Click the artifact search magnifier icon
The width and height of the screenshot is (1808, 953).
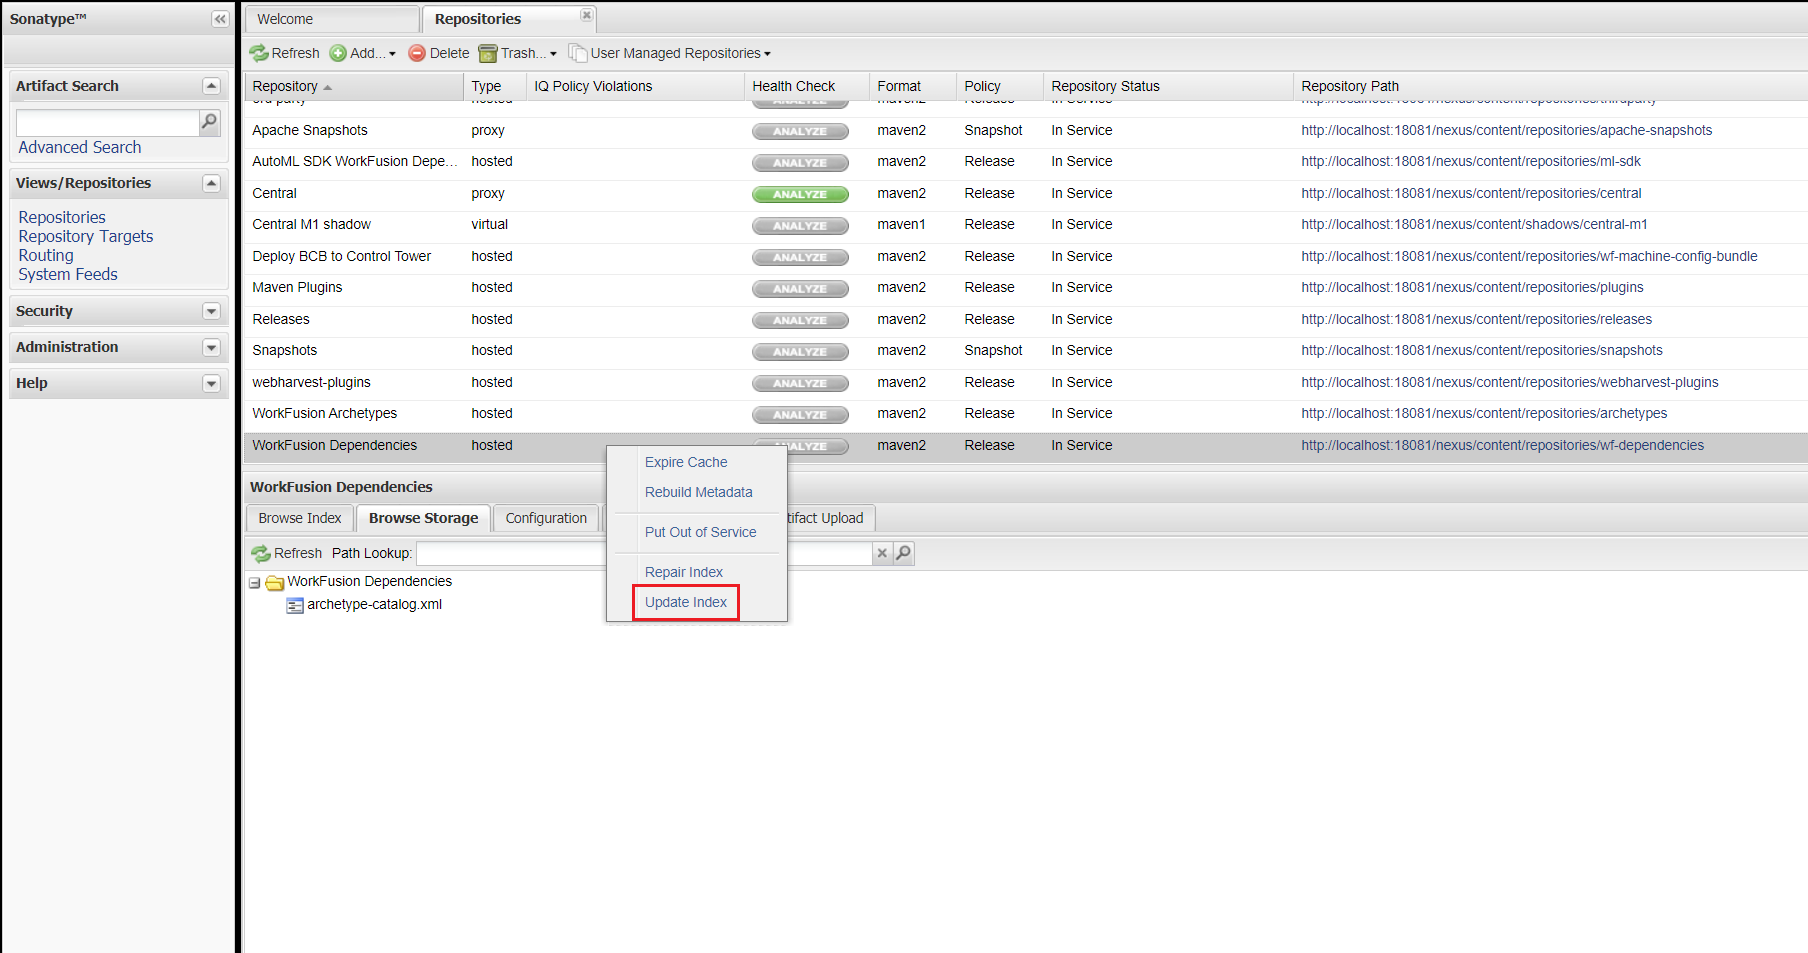(x=209, y=122)
